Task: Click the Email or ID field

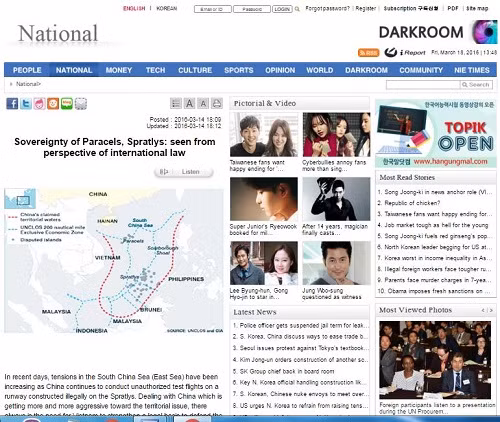Action: (213, 9)
